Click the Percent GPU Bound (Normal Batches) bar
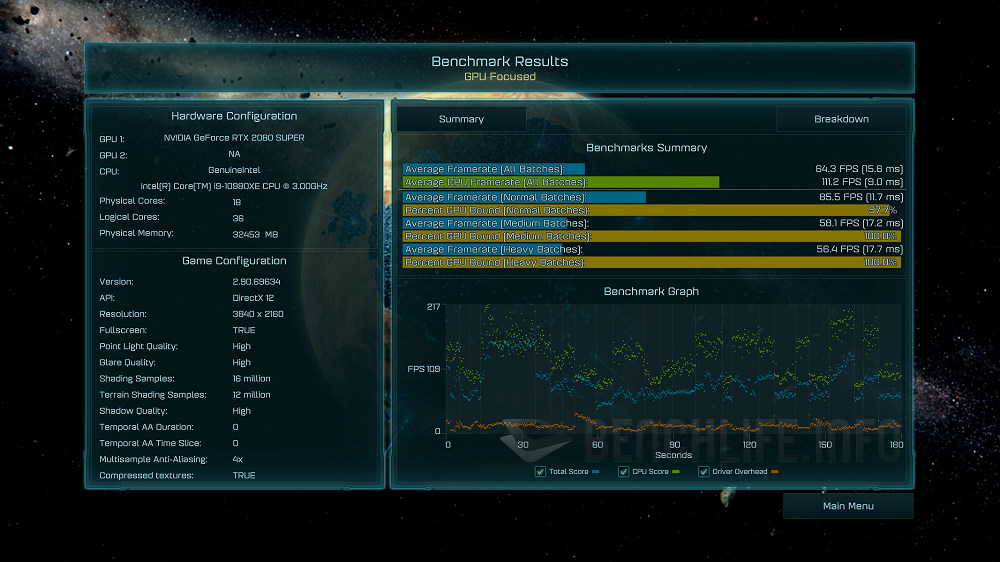 coord(650,211)
